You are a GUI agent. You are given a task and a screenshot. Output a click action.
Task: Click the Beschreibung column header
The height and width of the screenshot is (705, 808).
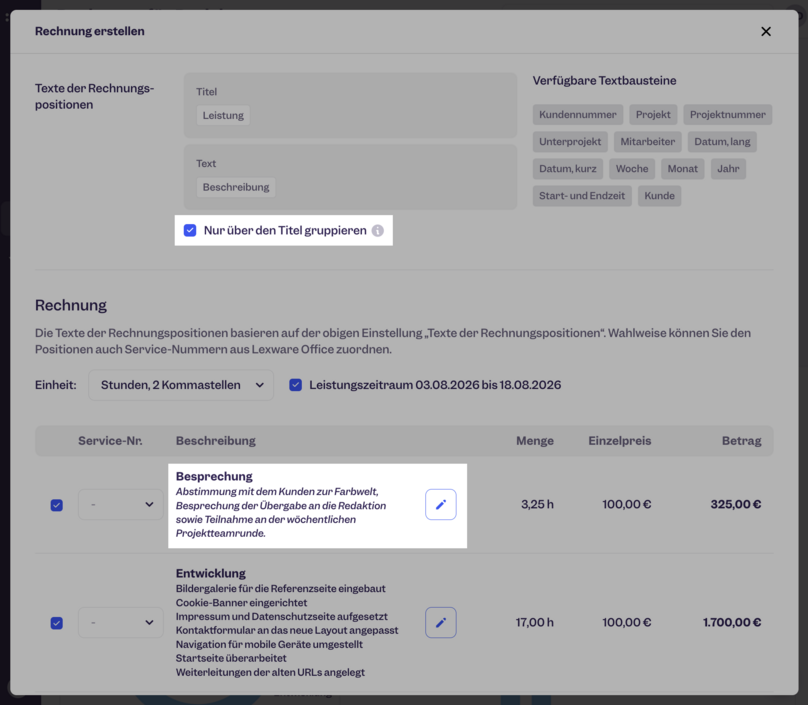tap(216, 441)
